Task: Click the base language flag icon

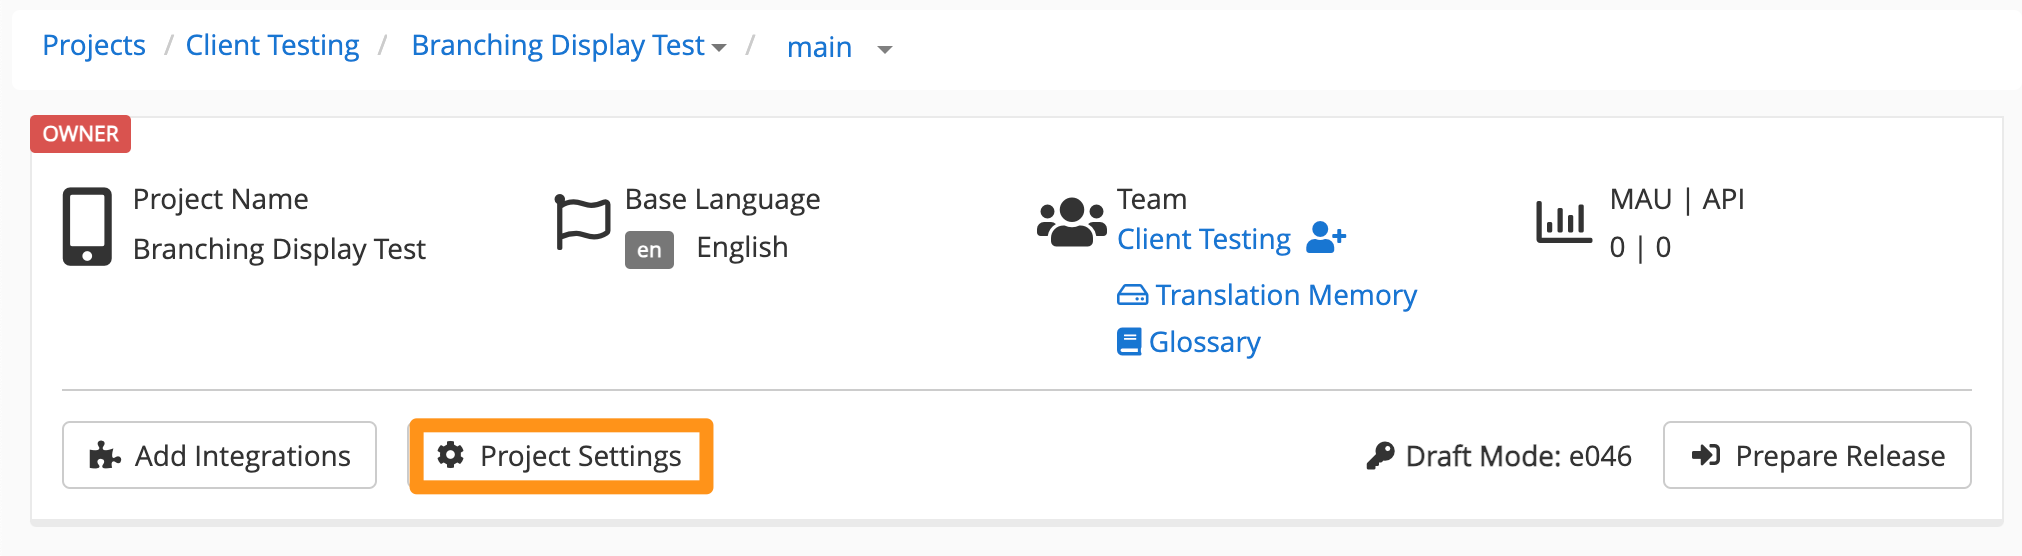Action: (x=582, y=222)
